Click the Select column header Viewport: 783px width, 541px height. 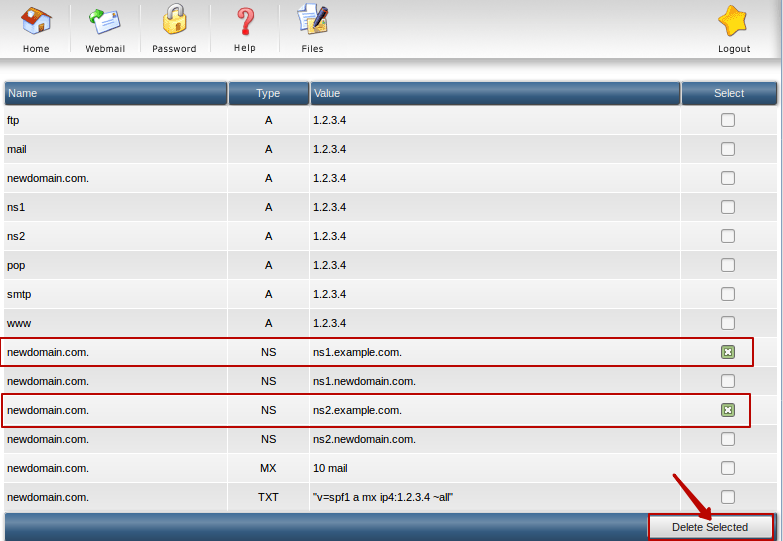[729, 93]
